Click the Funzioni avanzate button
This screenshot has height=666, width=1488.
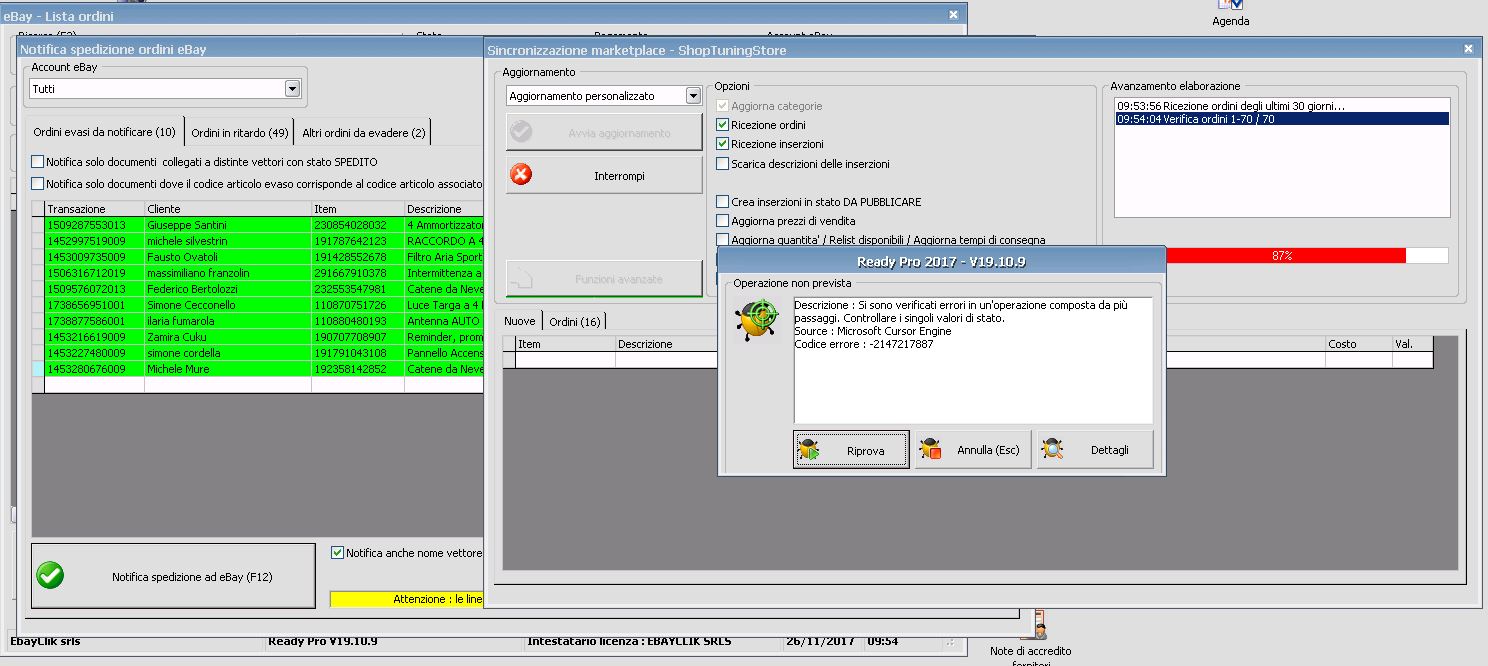point(604,279)
